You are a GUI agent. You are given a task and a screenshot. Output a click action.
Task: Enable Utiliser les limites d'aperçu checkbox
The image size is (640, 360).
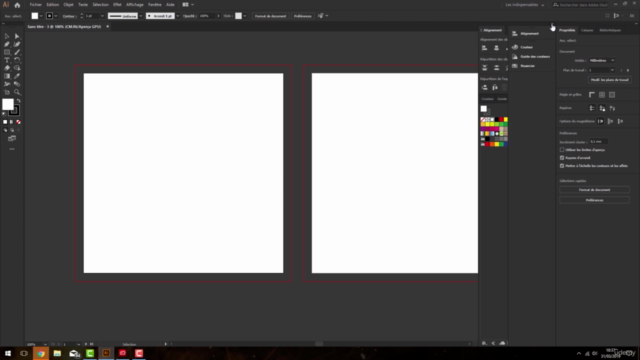point(562,150)
